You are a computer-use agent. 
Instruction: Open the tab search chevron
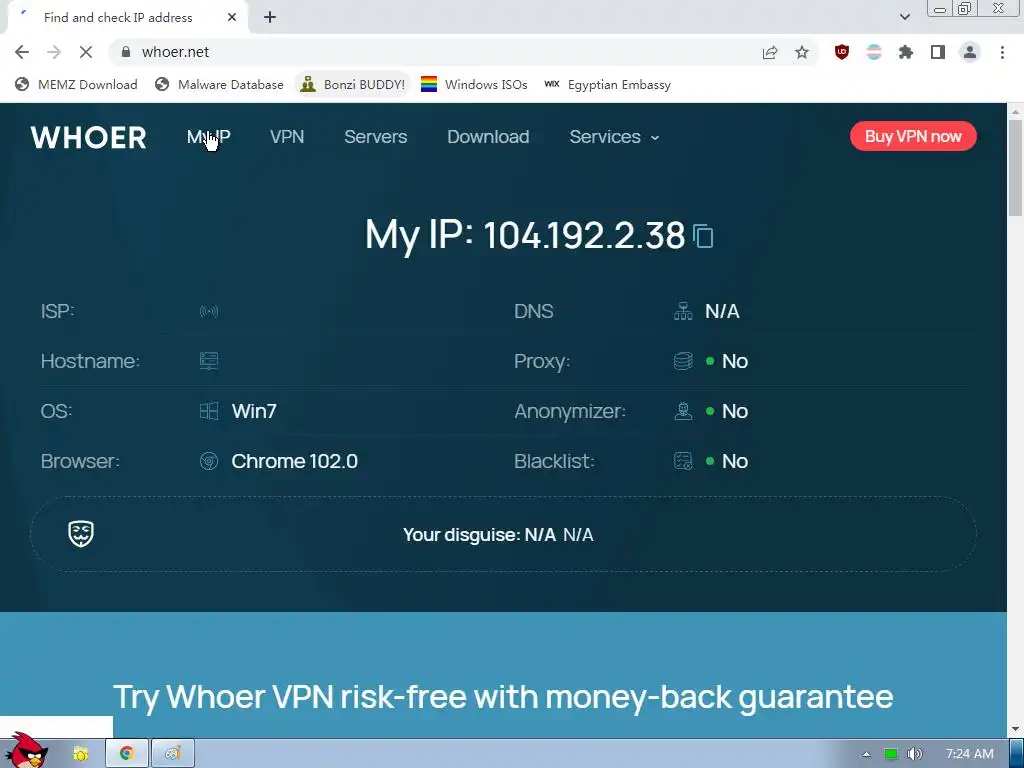pyautogui.click(x=904, y=17)
